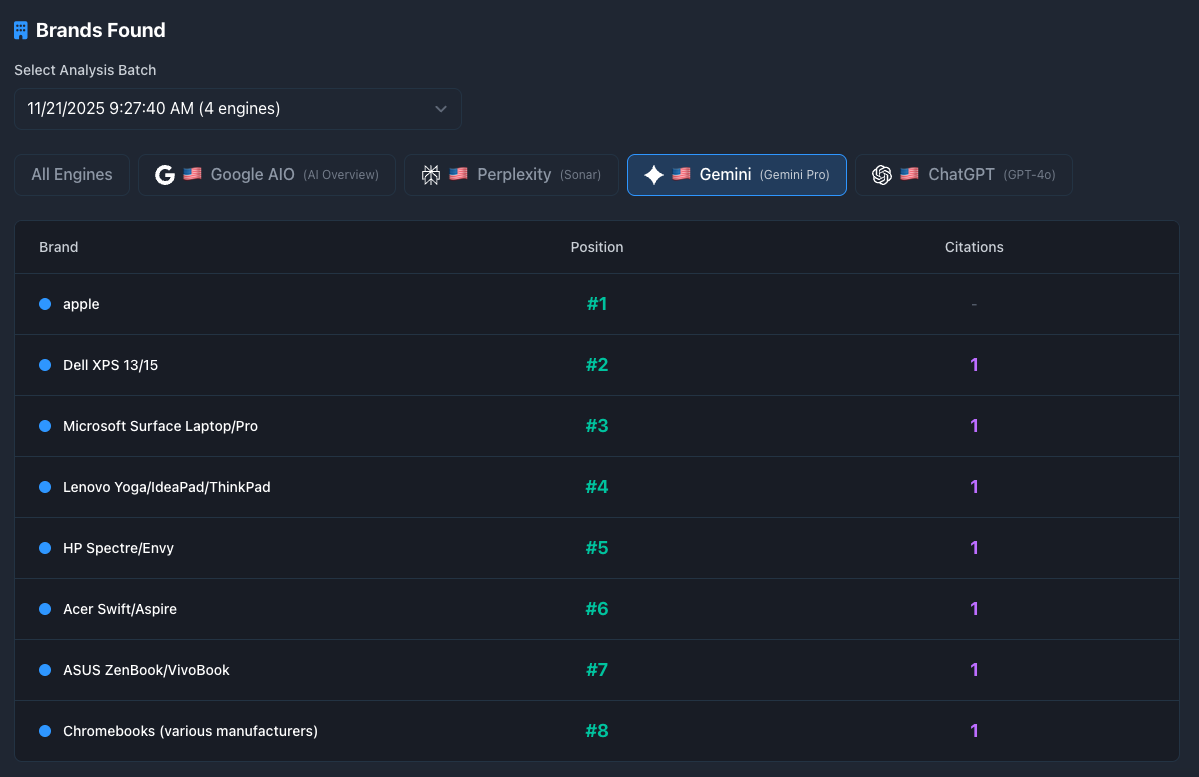Click the Perplexity logo icon

click(x=431, y=175)
